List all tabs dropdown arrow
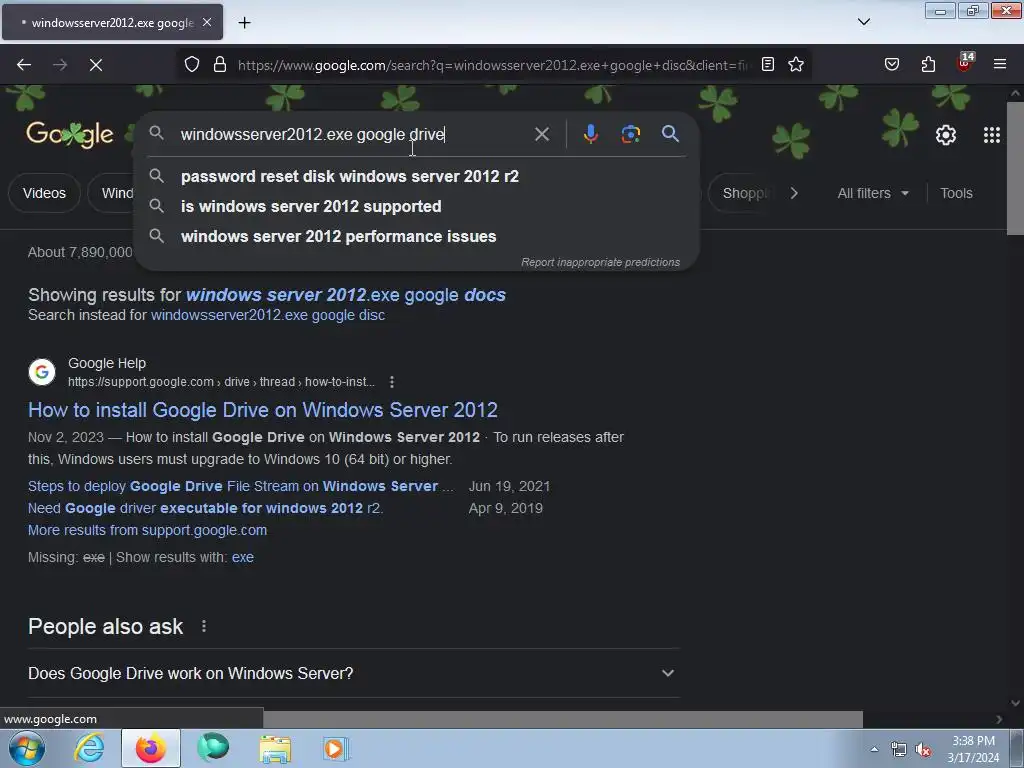Viewport: 1024px width, 768px height. [864, 22]
